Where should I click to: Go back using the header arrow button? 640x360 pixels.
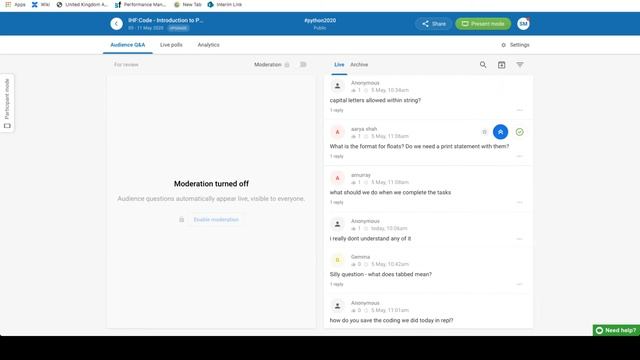pos(116,24)
